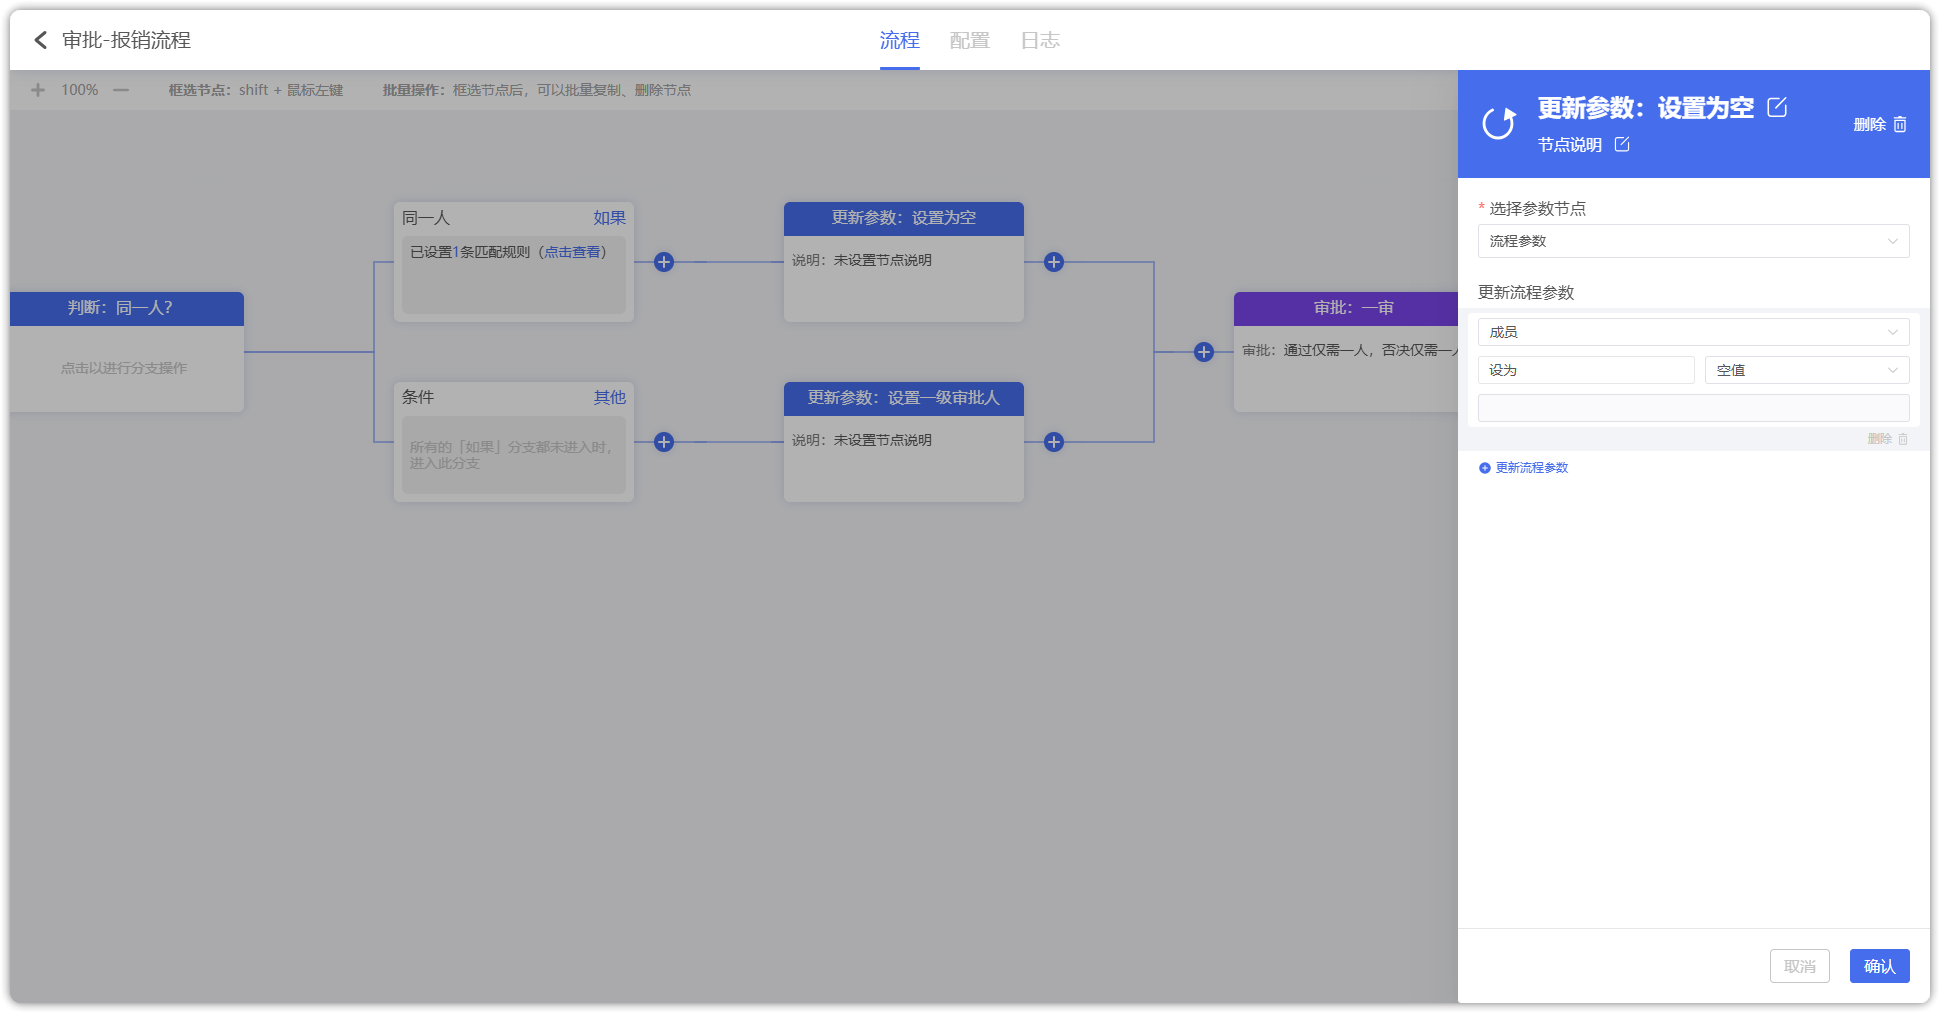Add node after 同一人 branch plus icon
This screenshot has width=1940, height=1013.
(x=664, y=262)
